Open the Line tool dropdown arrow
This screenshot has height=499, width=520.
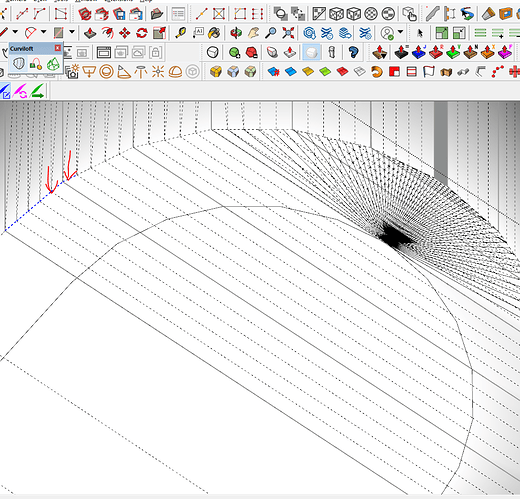(15, 32)
